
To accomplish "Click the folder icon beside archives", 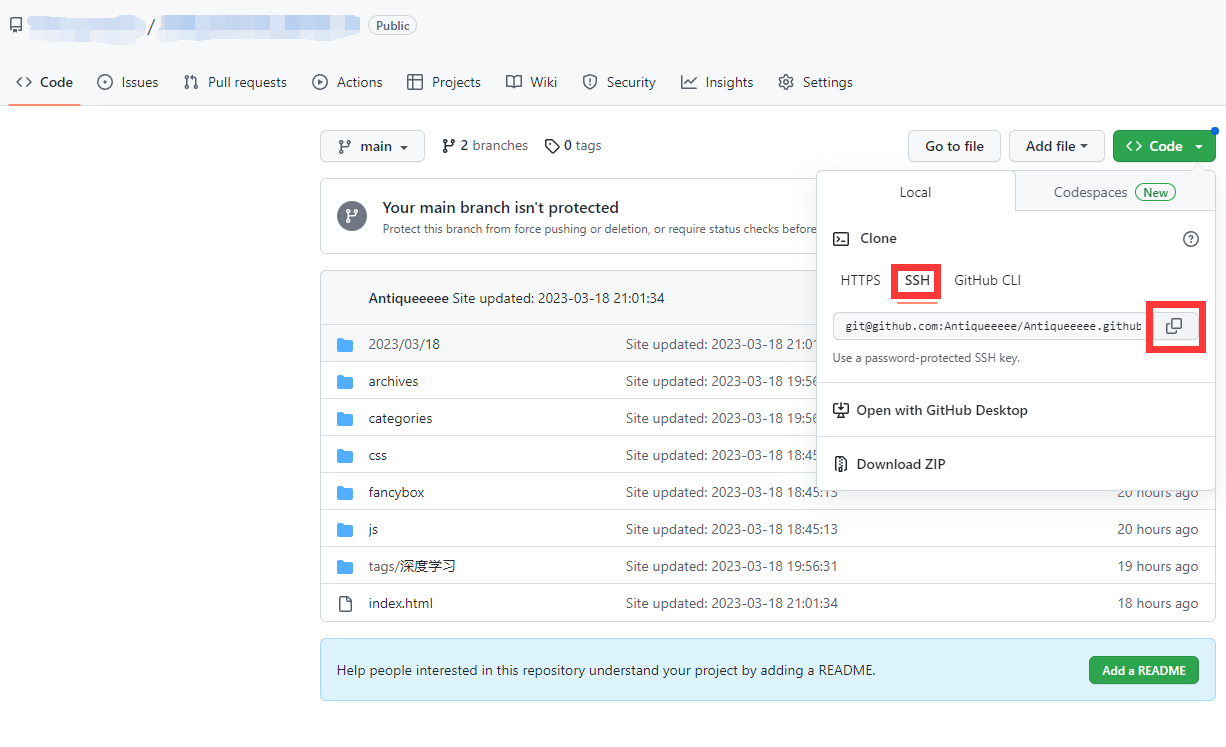I will [x=345, y=382].
